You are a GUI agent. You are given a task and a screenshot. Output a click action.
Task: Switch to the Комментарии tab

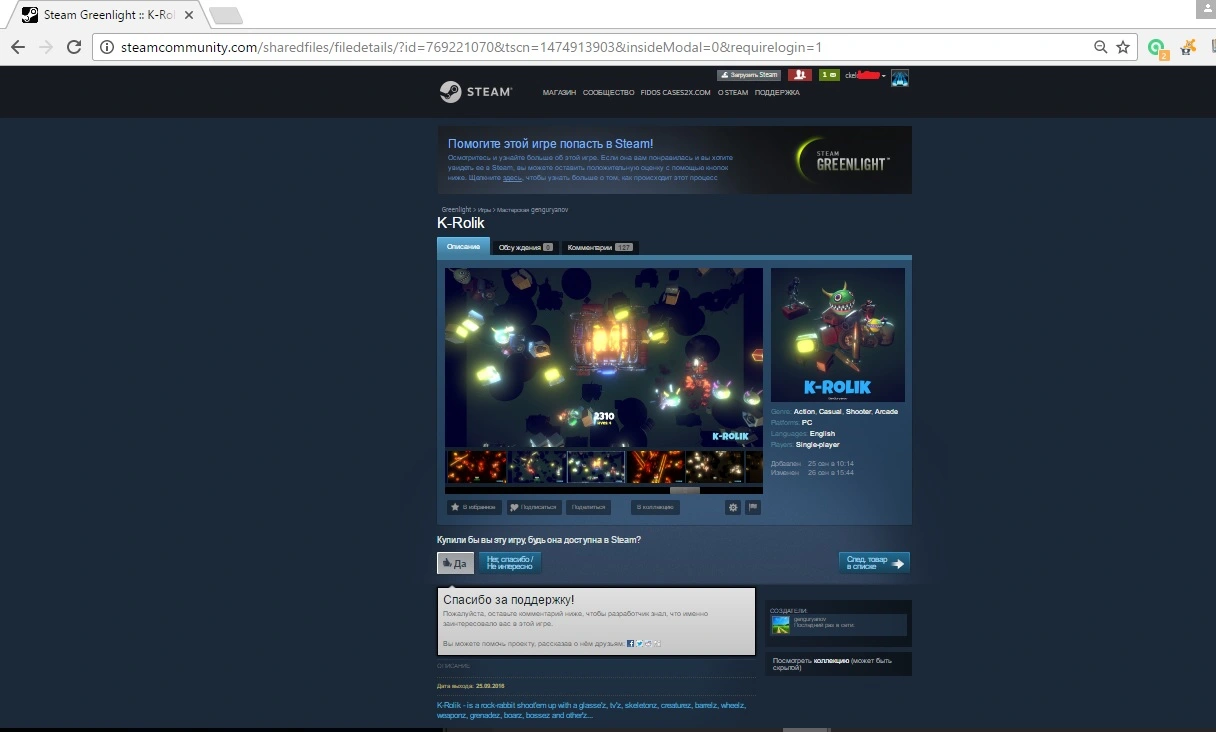[x=599, y=247]
